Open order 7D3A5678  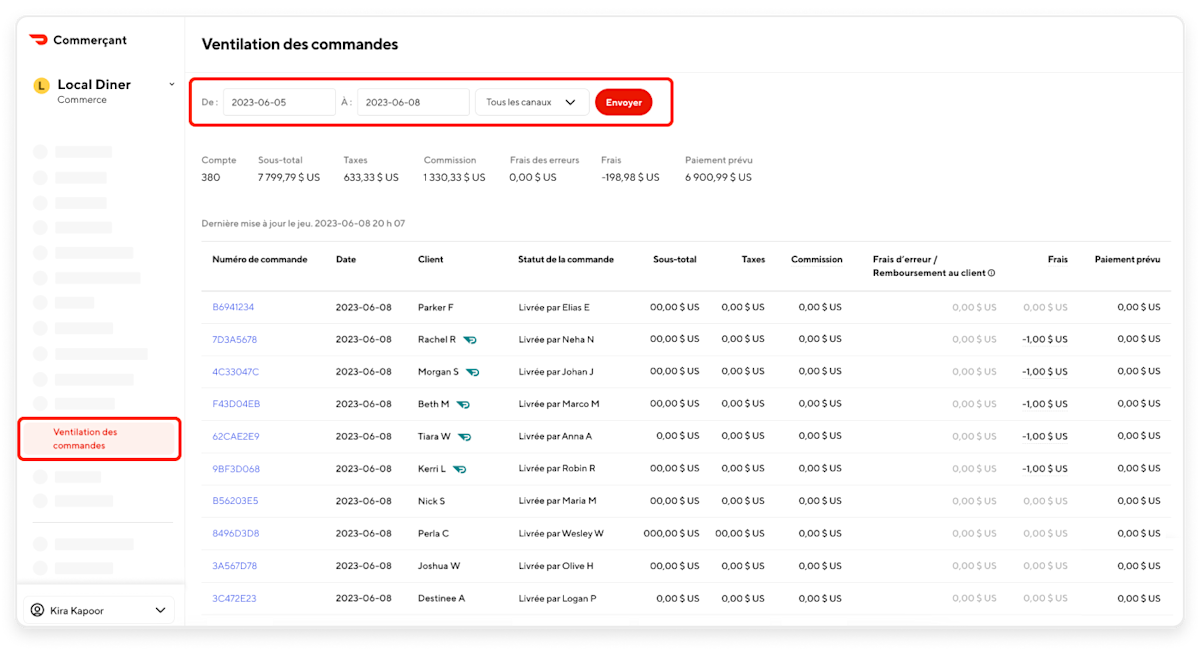(x=234, y=340)
